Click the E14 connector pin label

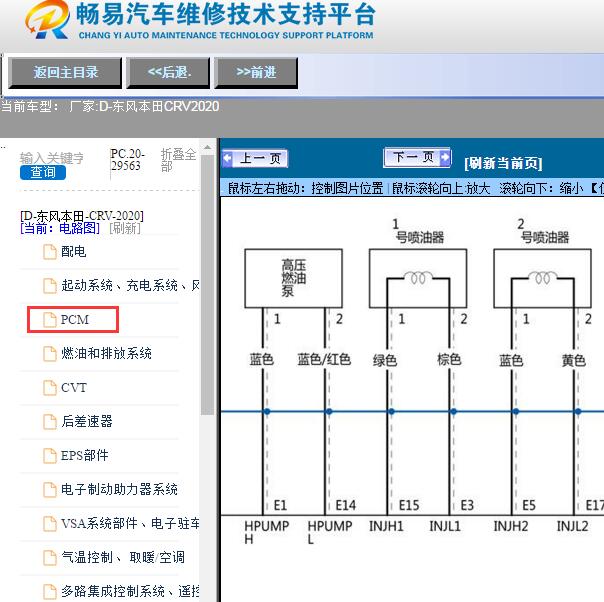345,505
